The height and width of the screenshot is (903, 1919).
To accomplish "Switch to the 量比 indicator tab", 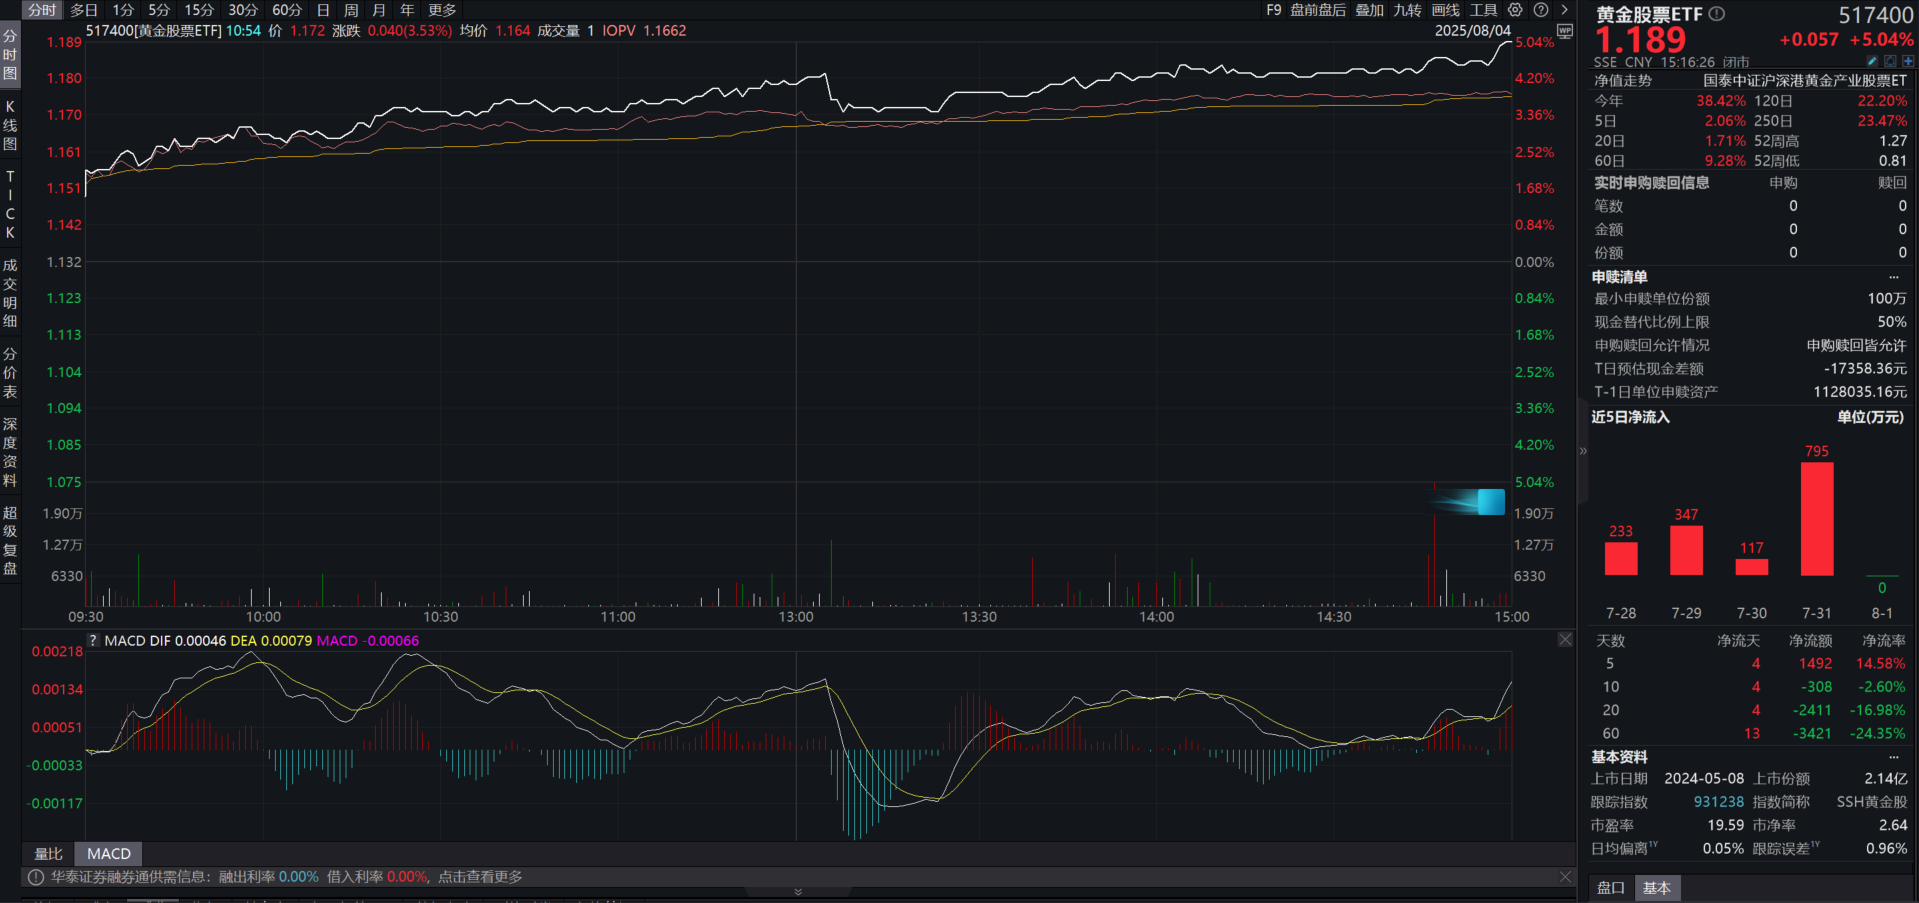I will (x=48, y=853).
